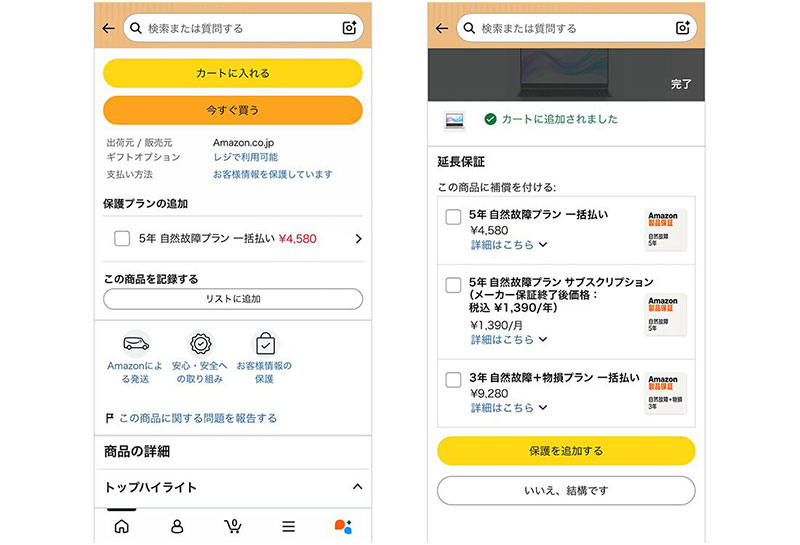Viewport: 800px width, 545px height.
Task: Tap リストに追加 button
Action: coord(233,299)
